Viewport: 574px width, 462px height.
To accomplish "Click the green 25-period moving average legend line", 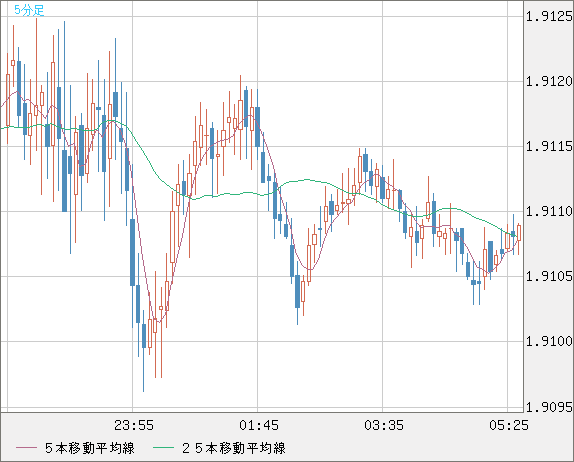I will pyautogui.click(x=163, y=448).
